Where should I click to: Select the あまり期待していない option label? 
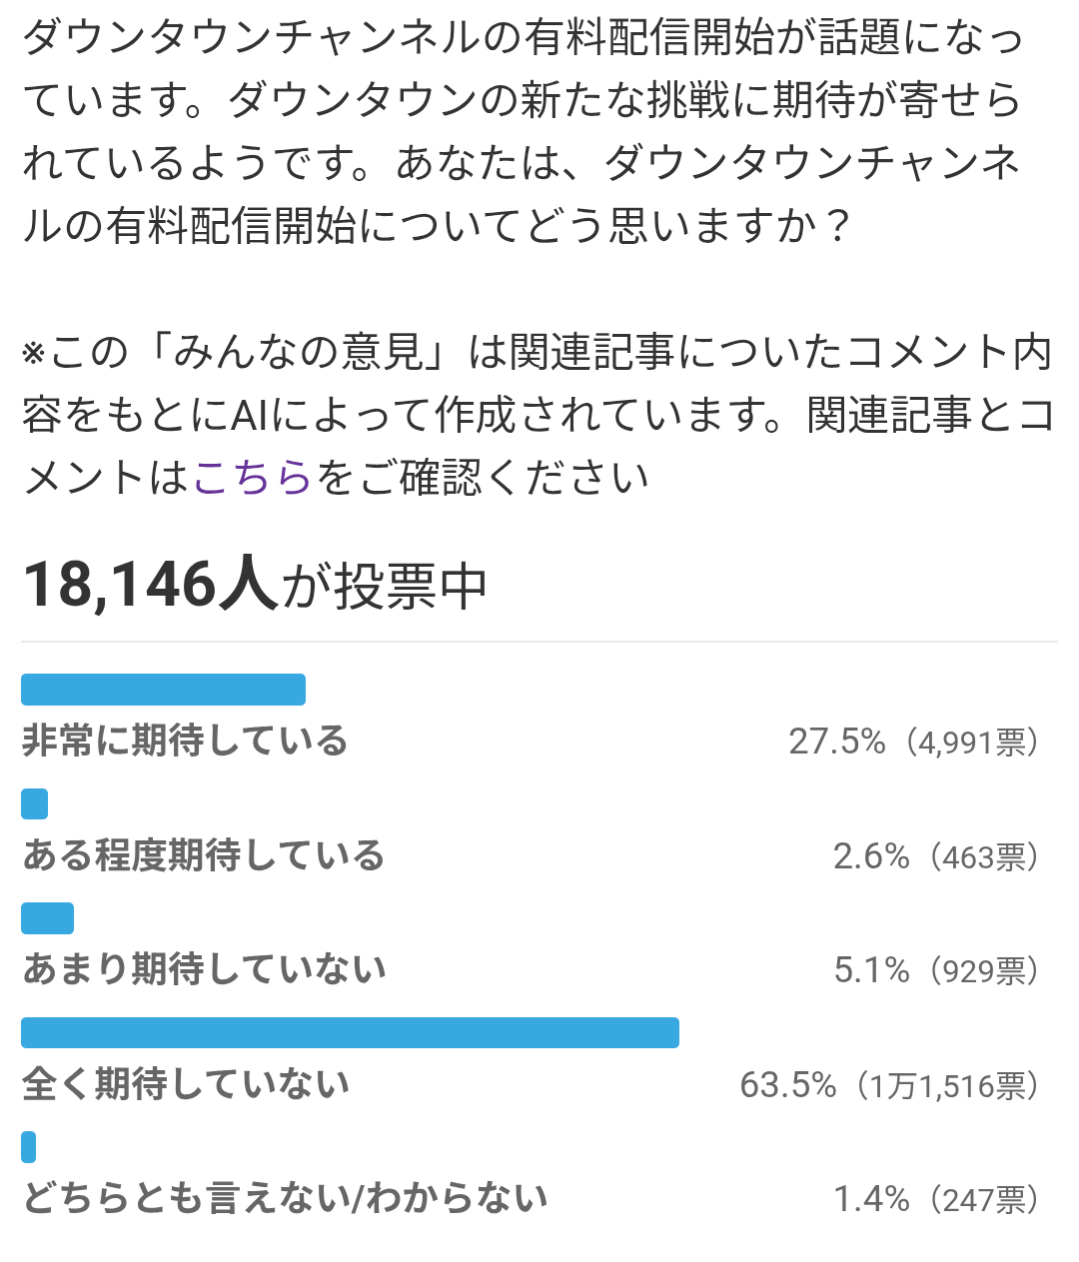point(204,969)
